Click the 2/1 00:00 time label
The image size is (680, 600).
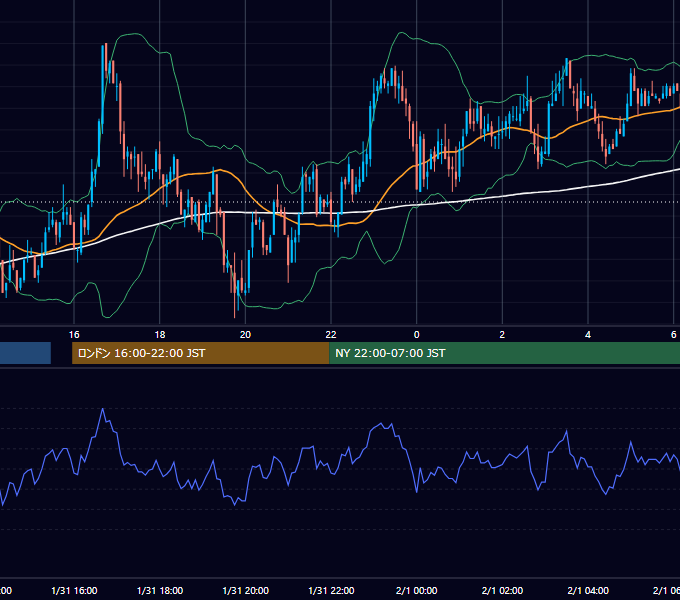click(416, 590)
